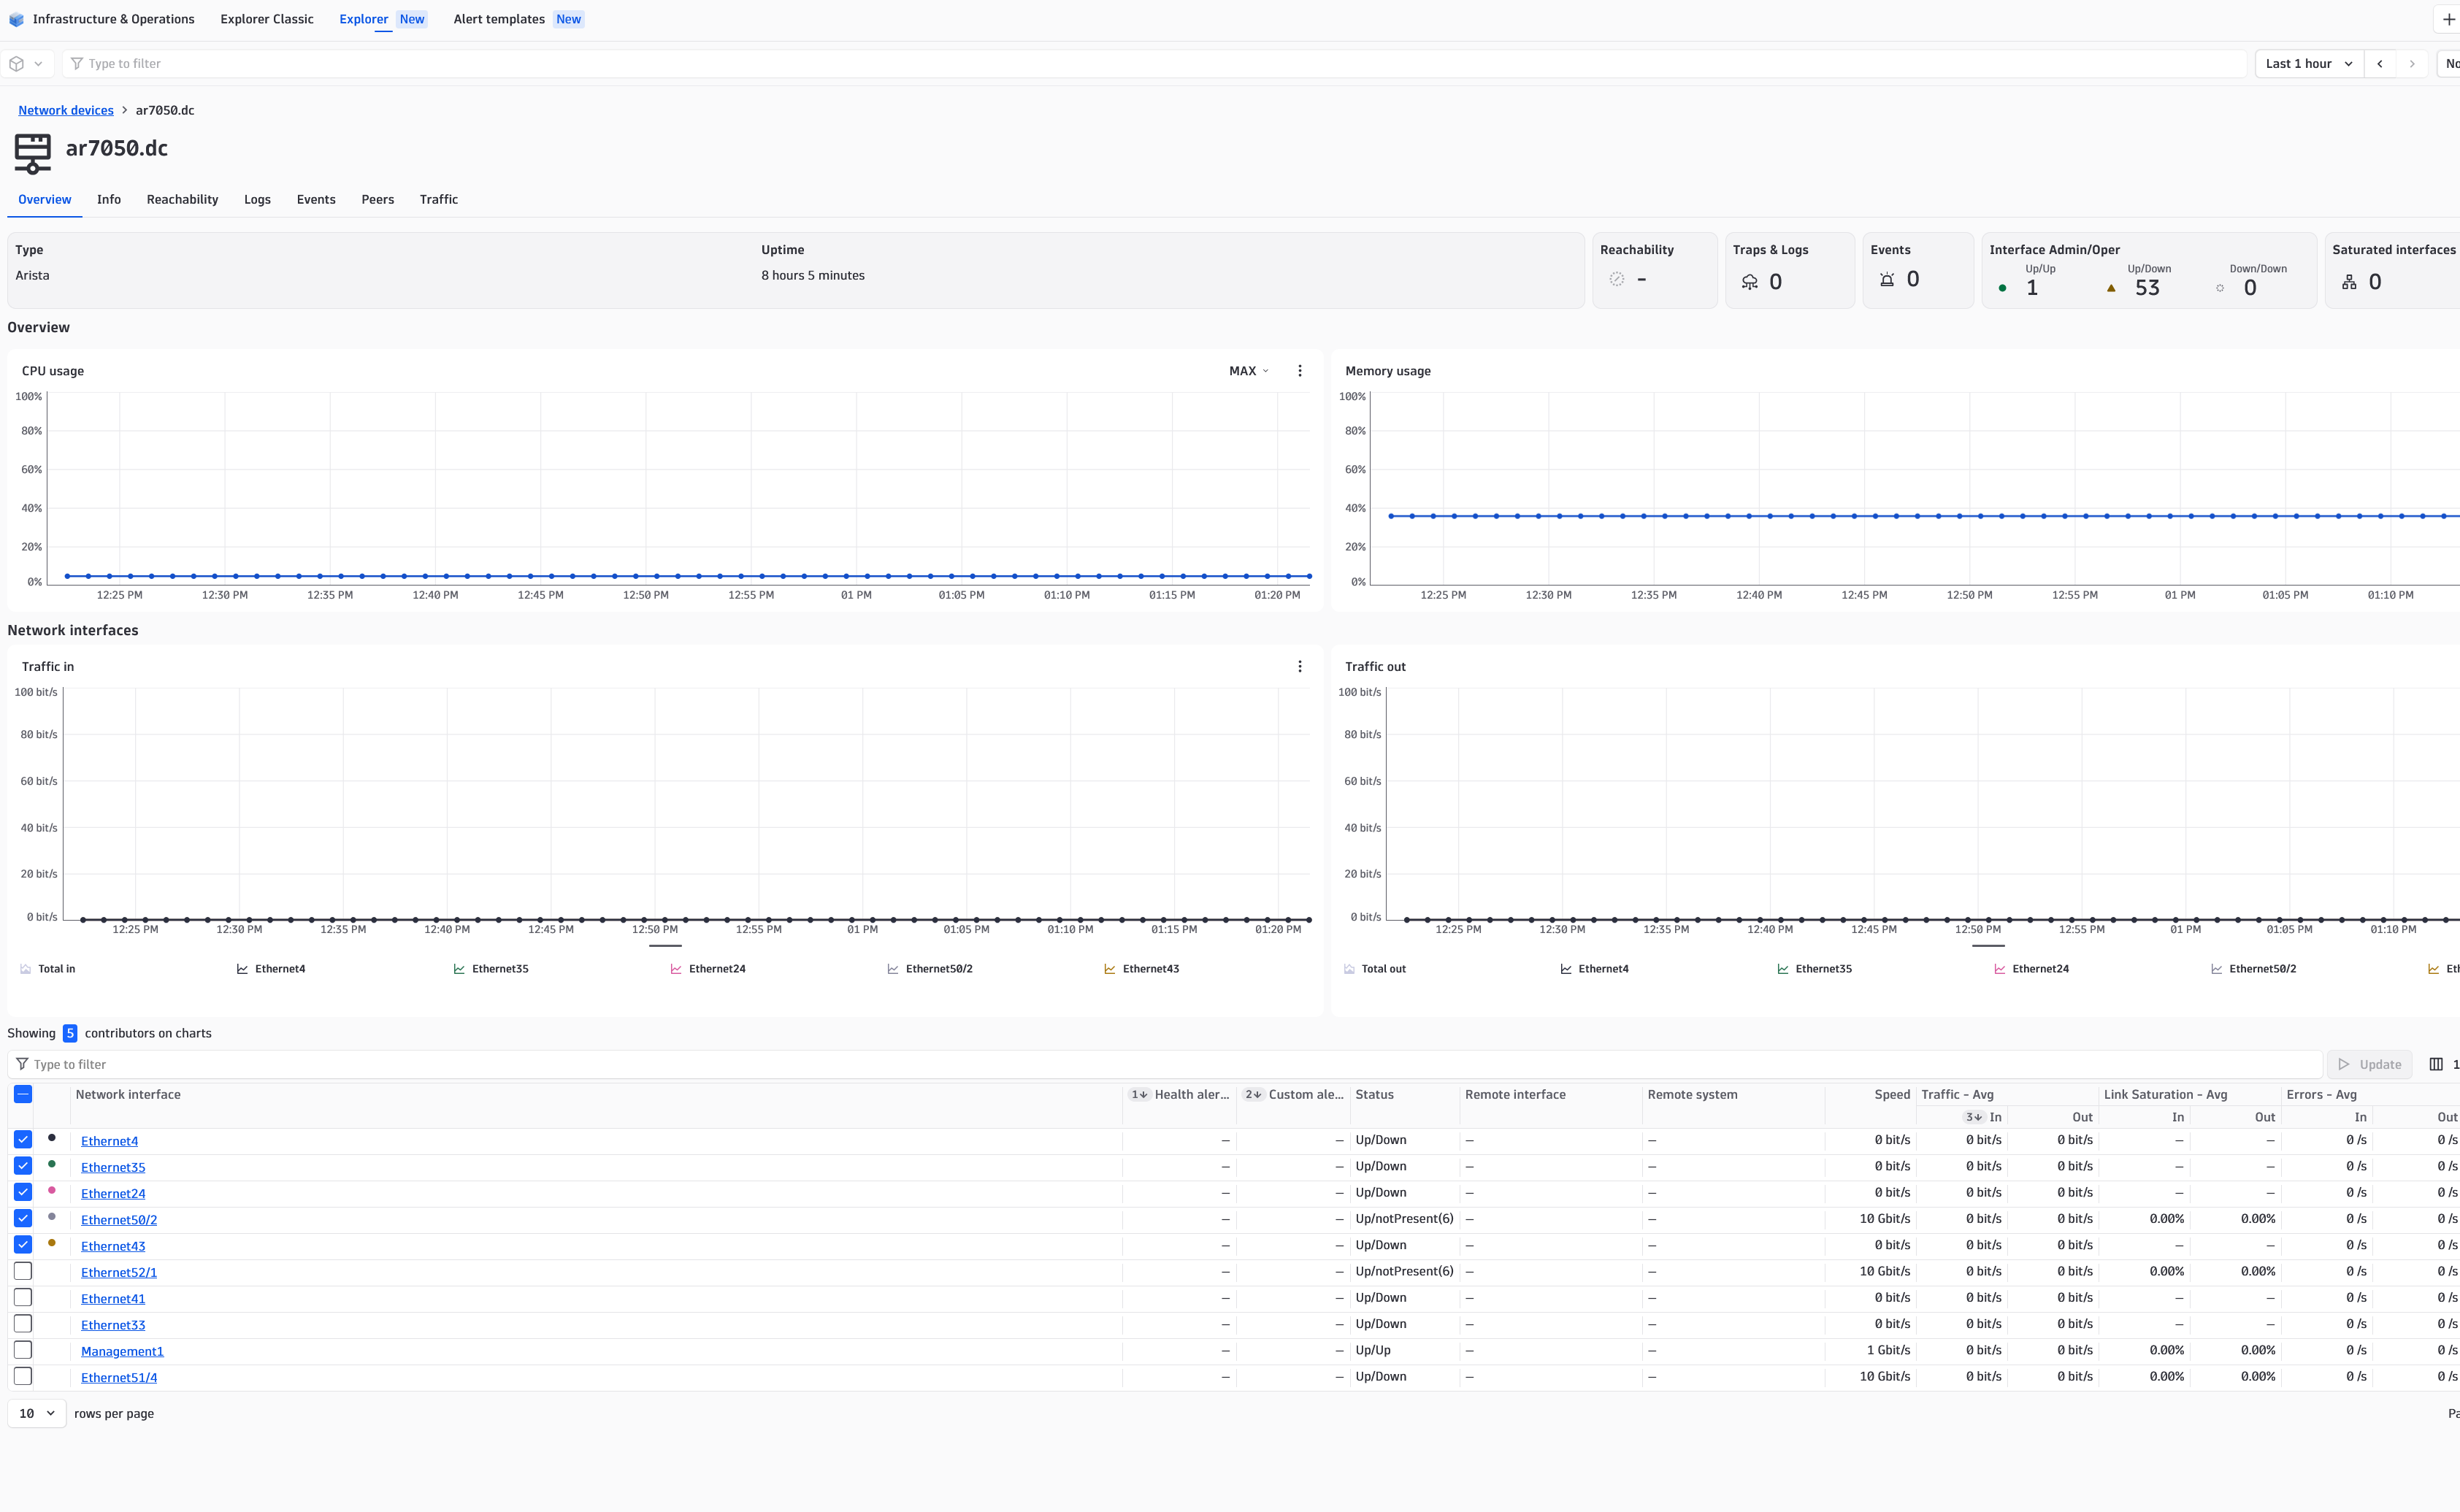
Task: Click the Events alarm bell icon
Action: [1886, 279]
